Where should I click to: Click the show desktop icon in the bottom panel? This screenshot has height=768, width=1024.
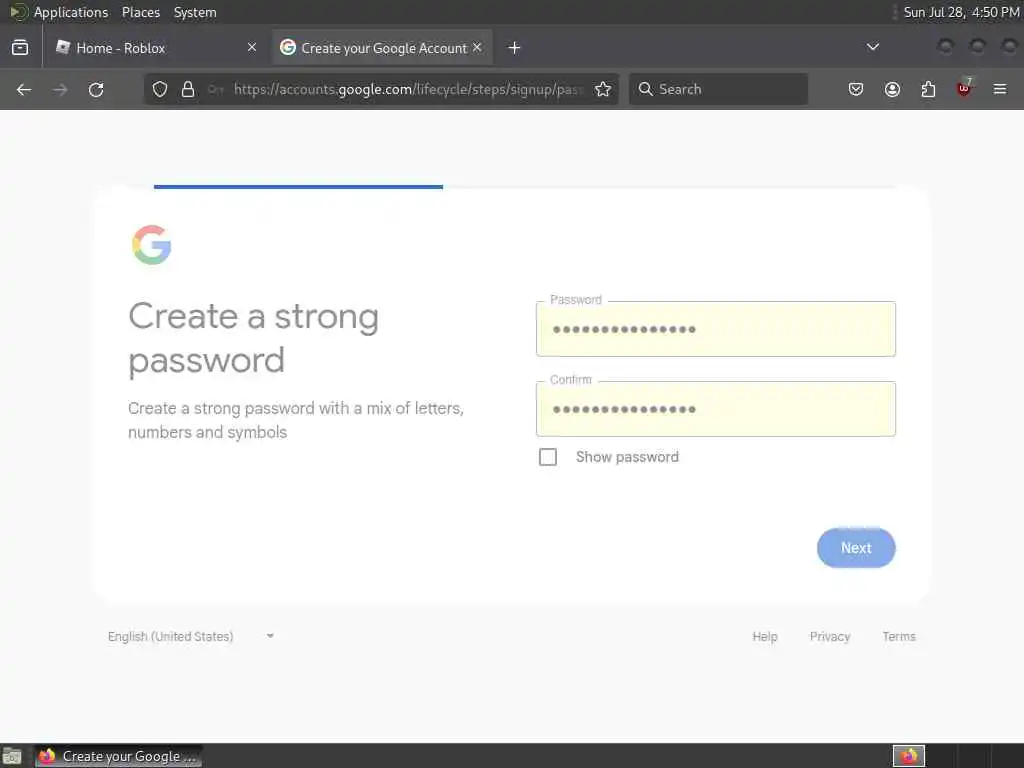tap(12, 757)
